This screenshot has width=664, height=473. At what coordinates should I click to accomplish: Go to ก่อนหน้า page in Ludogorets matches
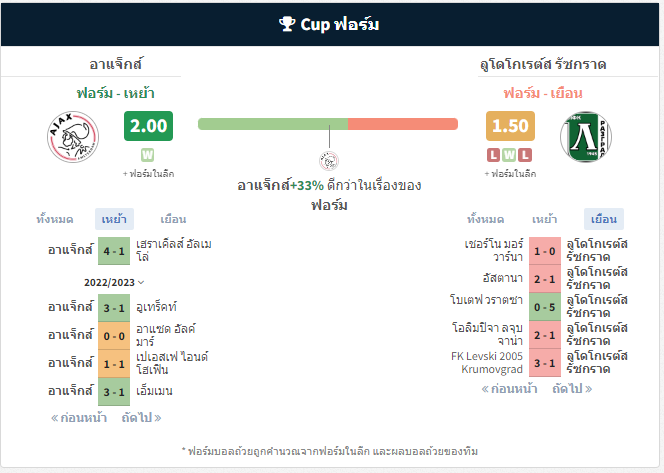tap(509, 388)
